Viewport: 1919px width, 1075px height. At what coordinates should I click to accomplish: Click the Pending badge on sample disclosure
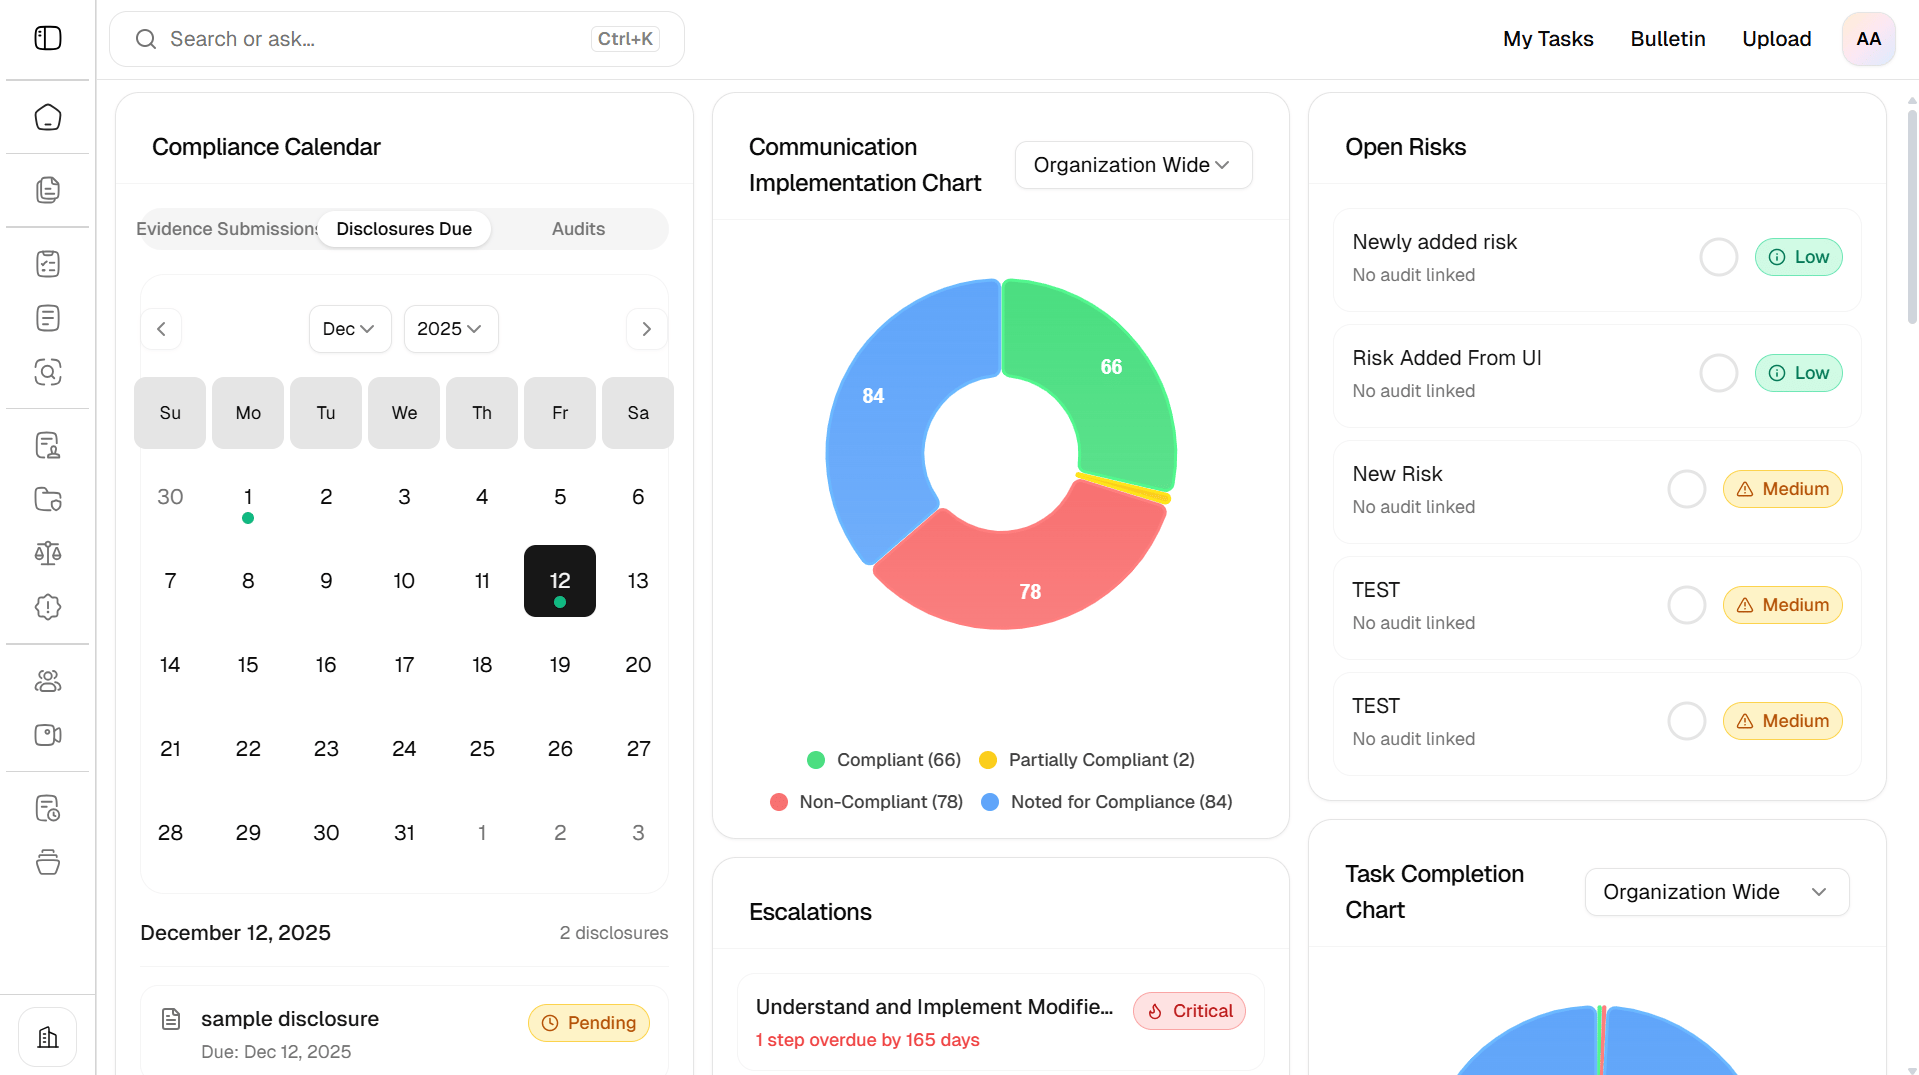(589, 1023)
